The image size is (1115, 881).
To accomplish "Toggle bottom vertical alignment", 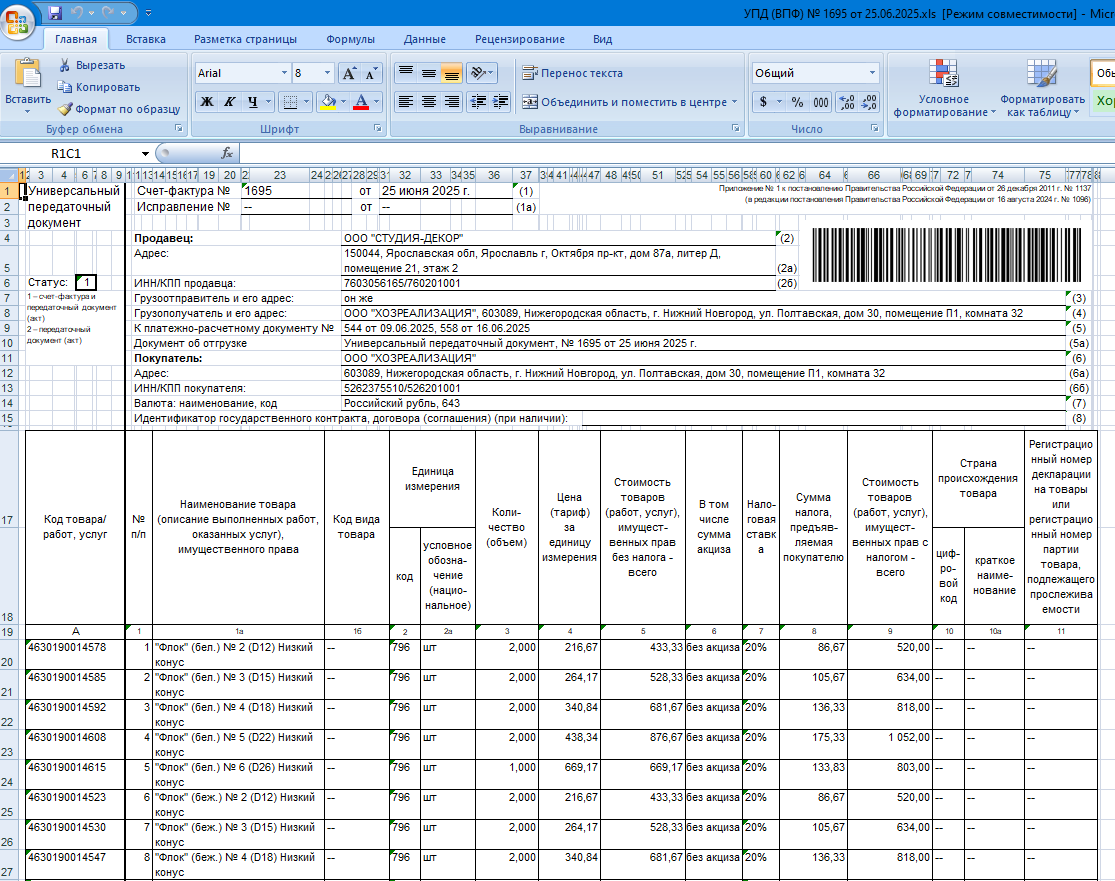I will (x=452, y=73).
